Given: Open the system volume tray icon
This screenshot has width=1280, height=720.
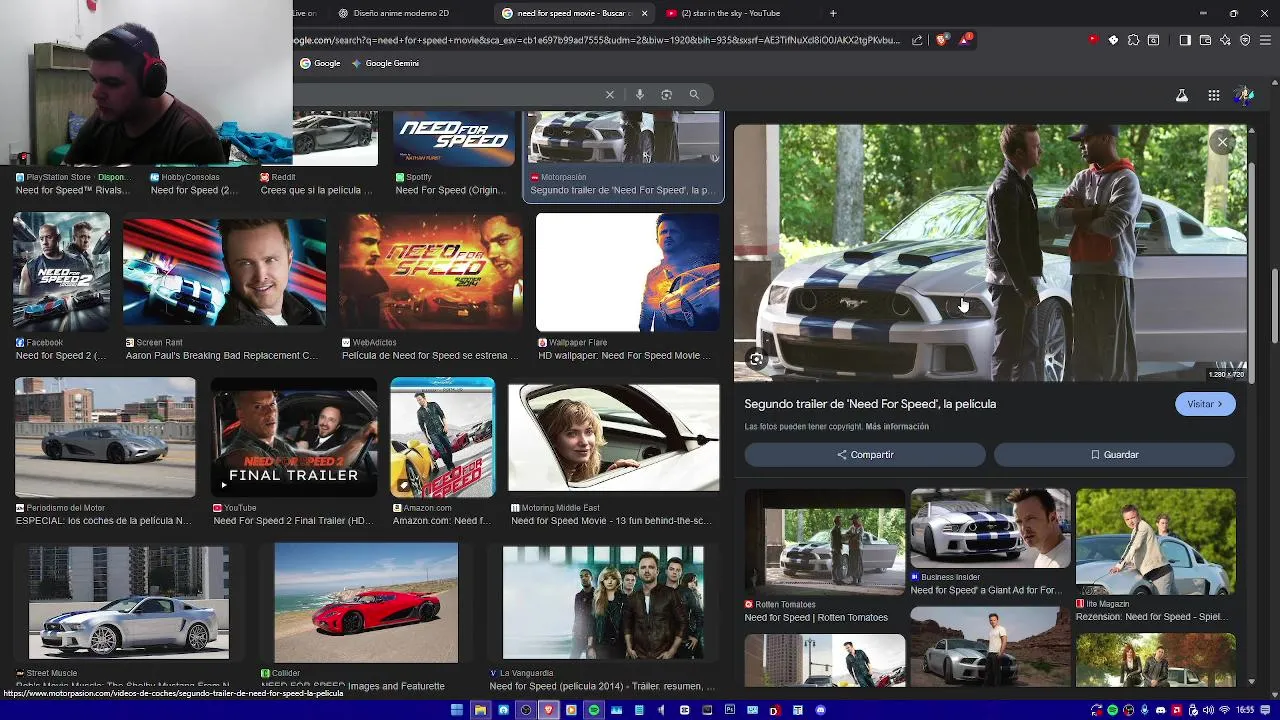Looking at the screenshot, I should [x=1208, y=710].
